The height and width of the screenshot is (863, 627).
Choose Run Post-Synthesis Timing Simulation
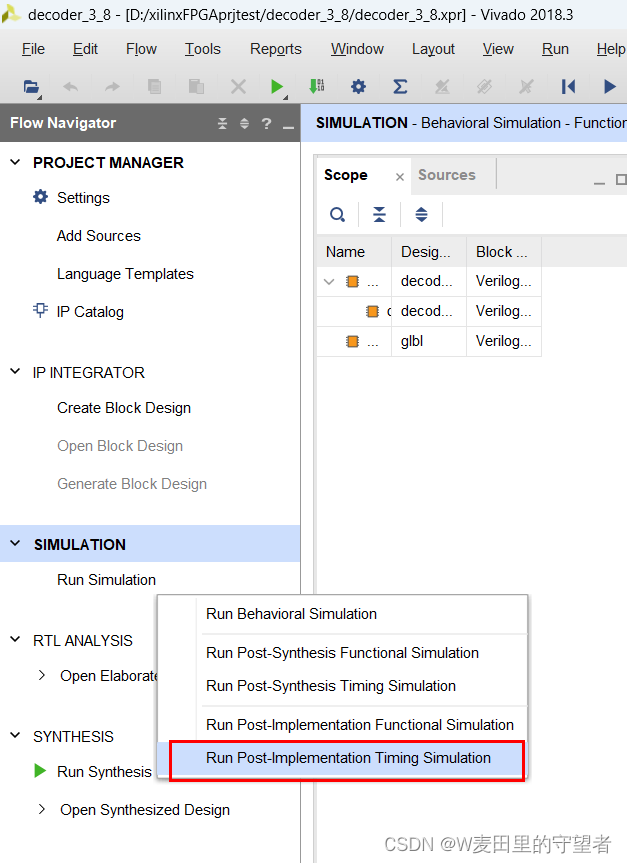click(x=331, y=686)
